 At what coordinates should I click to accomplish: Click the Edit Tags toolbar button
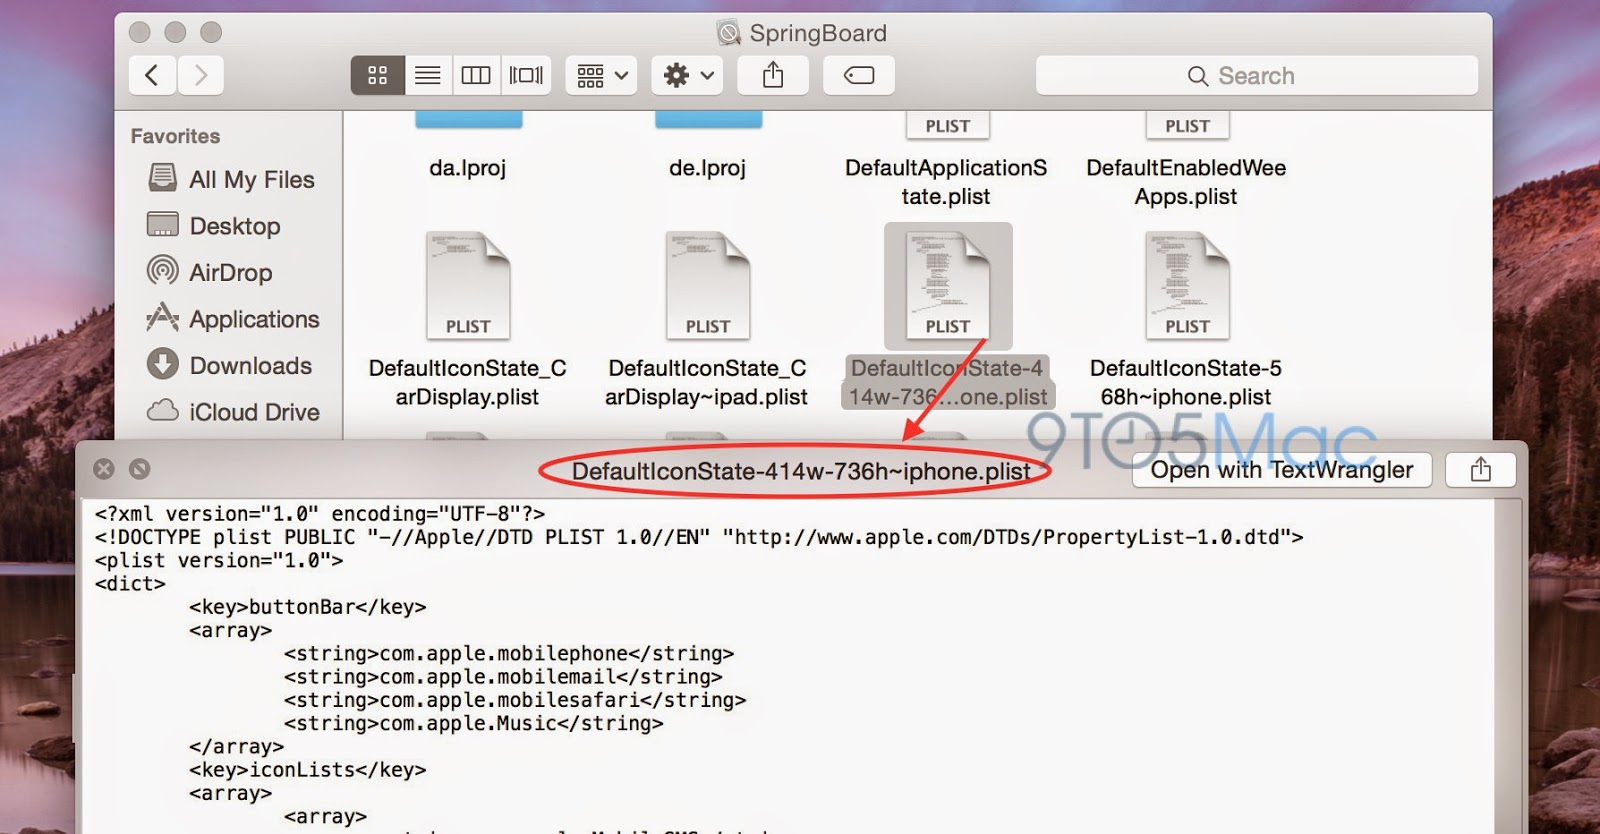pos(859,75)
